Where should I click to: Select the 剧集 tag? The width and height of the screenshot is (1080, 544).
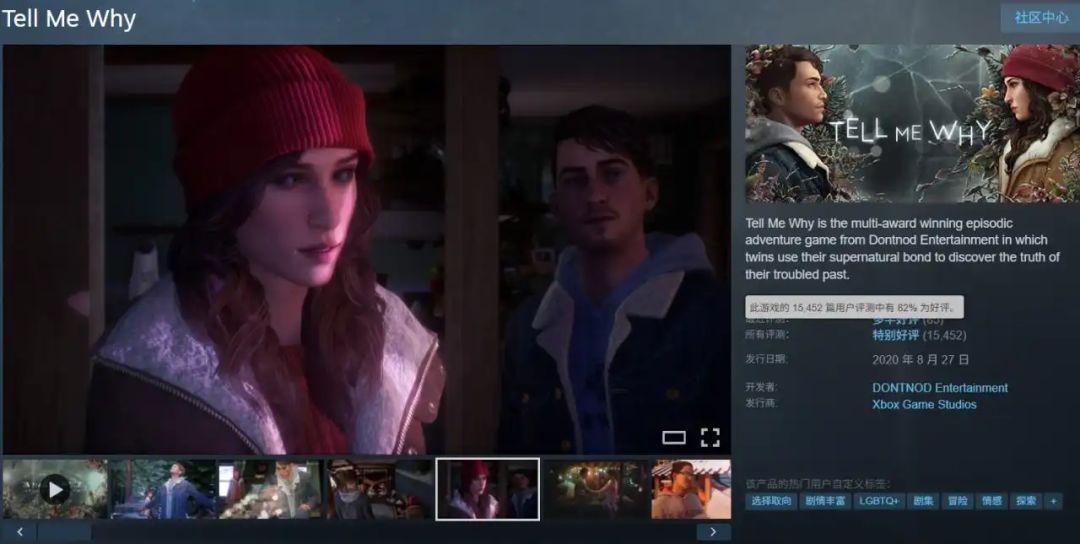tap(923, 501)
